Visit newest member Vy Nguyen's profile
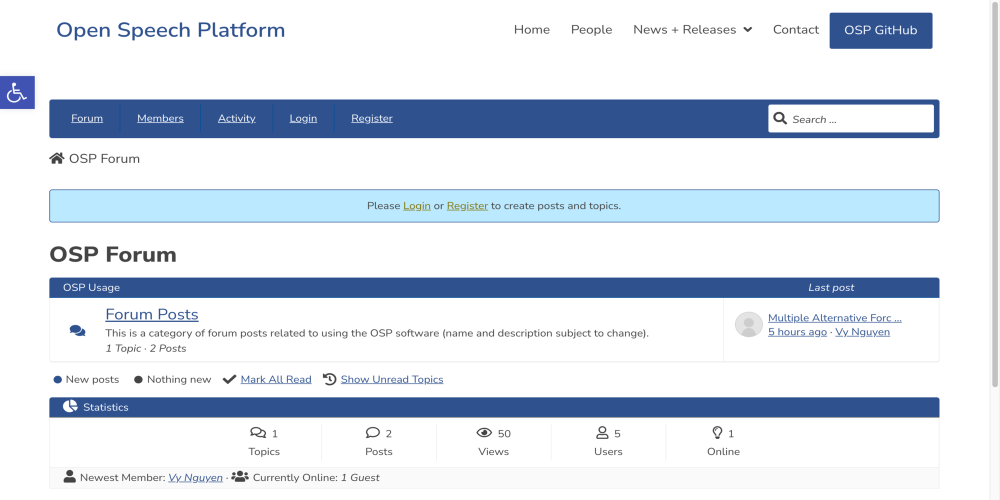 (x=195, y=478)
